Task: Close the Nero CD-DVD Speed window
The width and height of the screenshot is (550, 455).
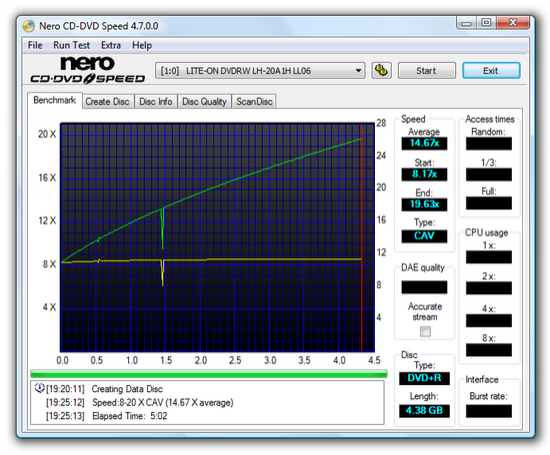Action: click(x=513, y=23)
